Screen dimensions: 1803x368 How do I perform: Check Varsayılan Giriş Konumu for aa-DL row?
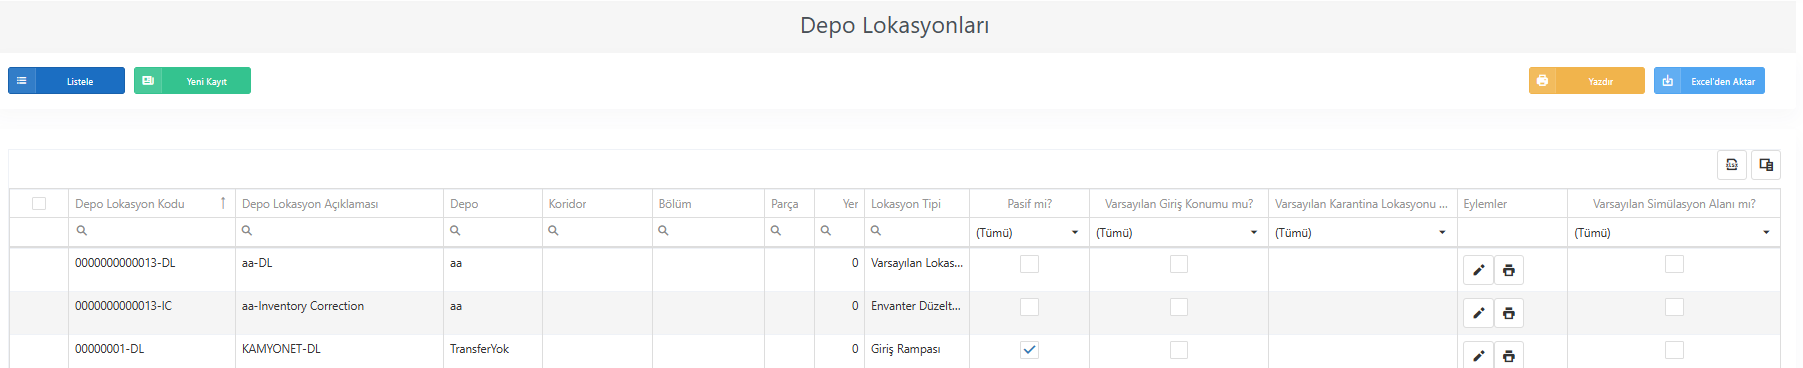coord(1179,264)
